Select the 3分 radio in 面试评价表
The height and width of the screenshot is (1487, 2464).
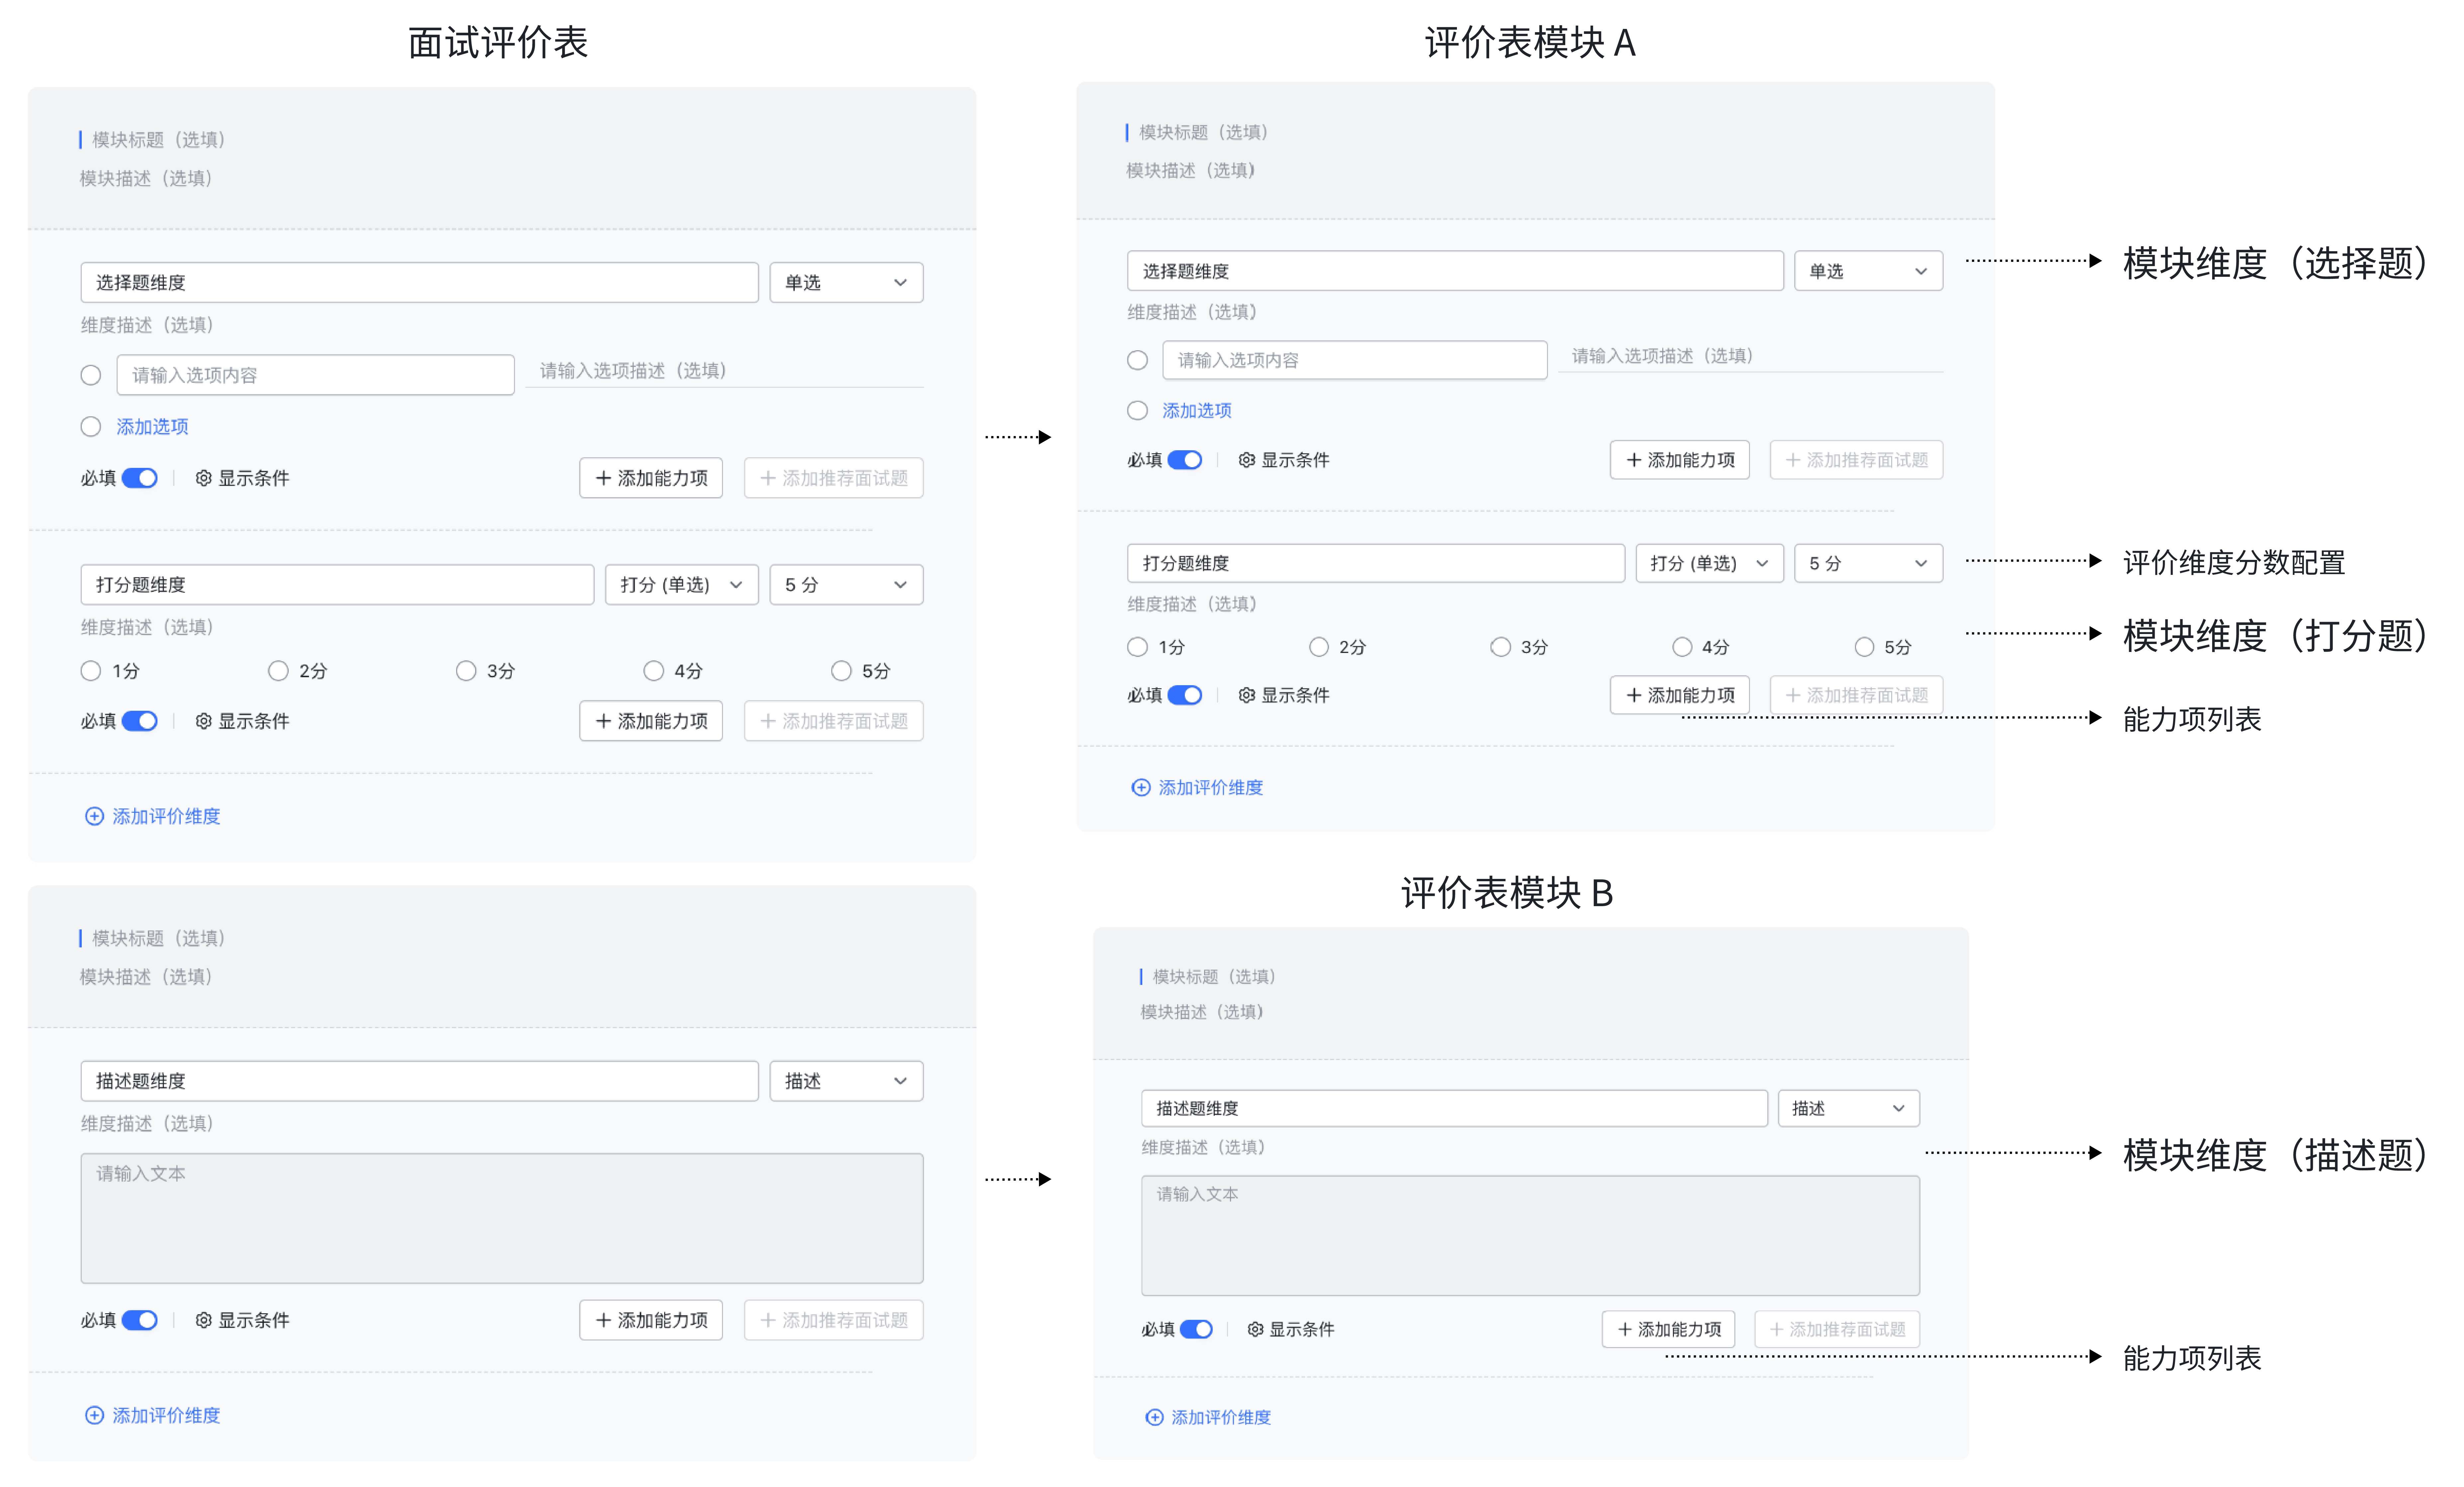466,671
